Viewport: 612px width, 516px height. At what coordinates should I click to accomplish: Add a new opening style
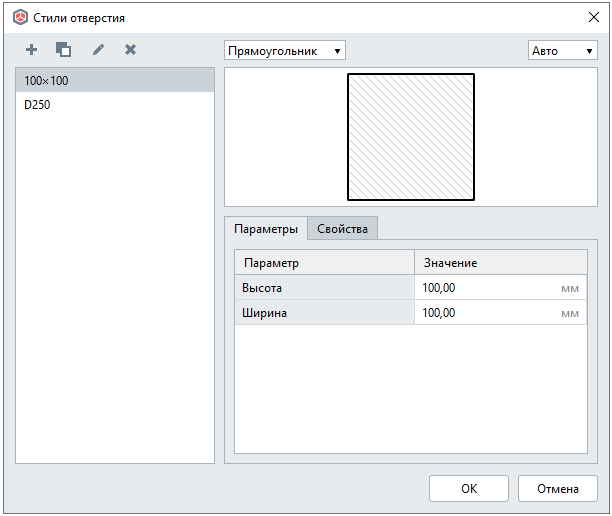click(x=32, y=49)
